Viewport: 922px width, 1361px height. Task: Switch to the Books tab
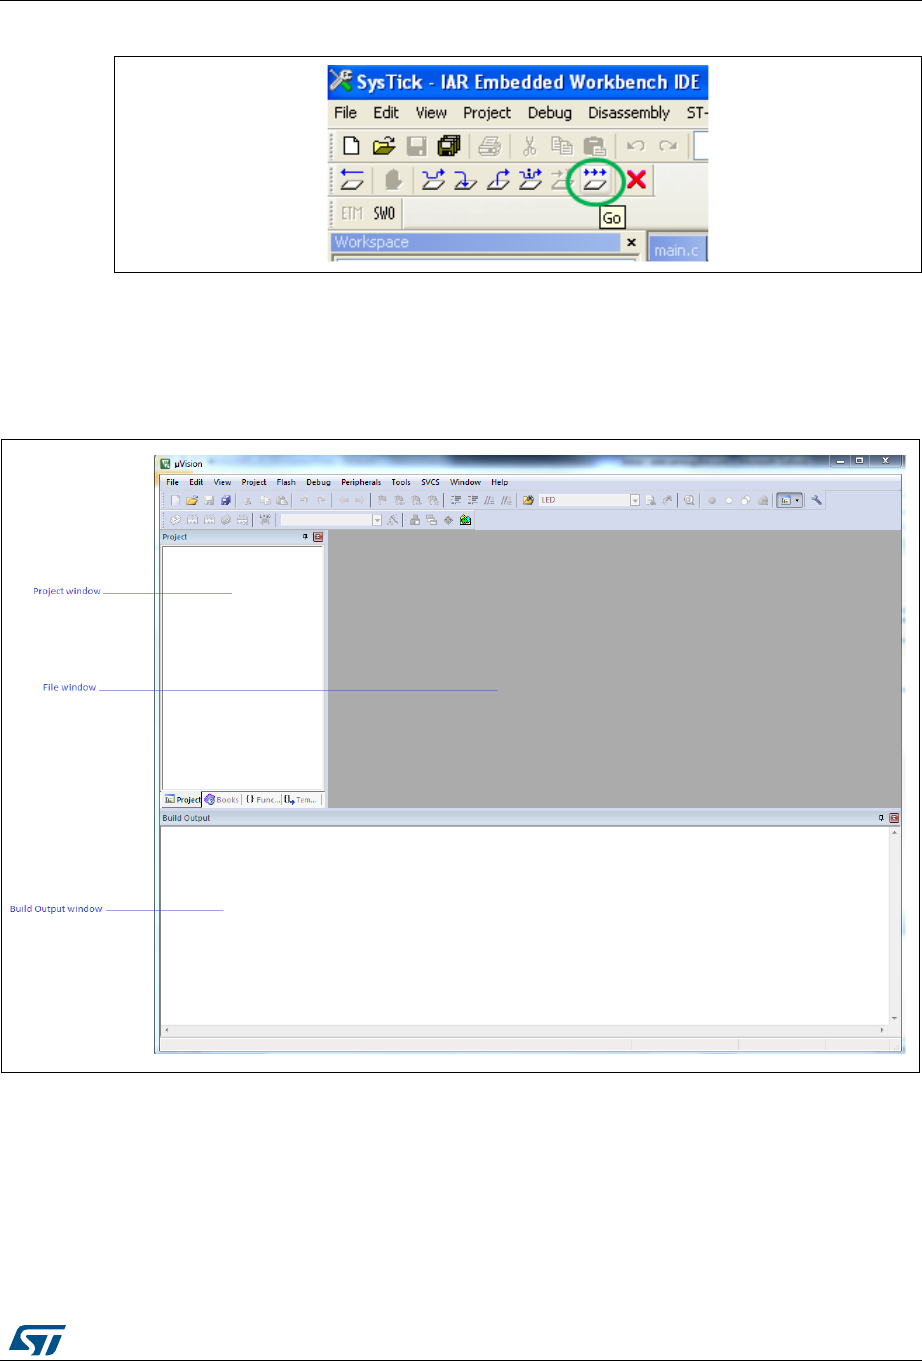pos(222,800)
